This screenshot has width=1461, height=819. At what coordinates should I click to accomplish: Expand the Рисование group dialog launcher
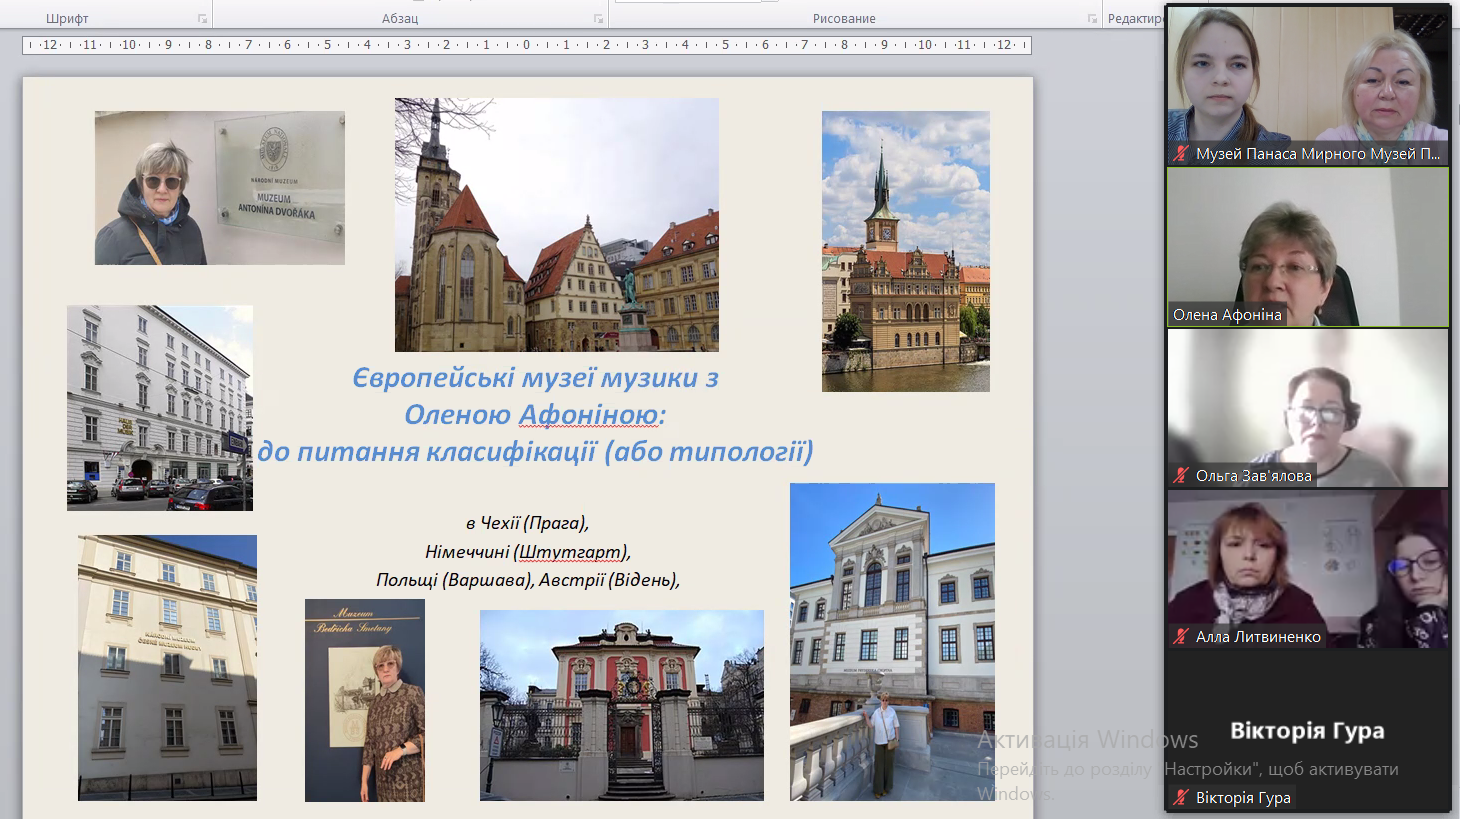click(1092, 19)
